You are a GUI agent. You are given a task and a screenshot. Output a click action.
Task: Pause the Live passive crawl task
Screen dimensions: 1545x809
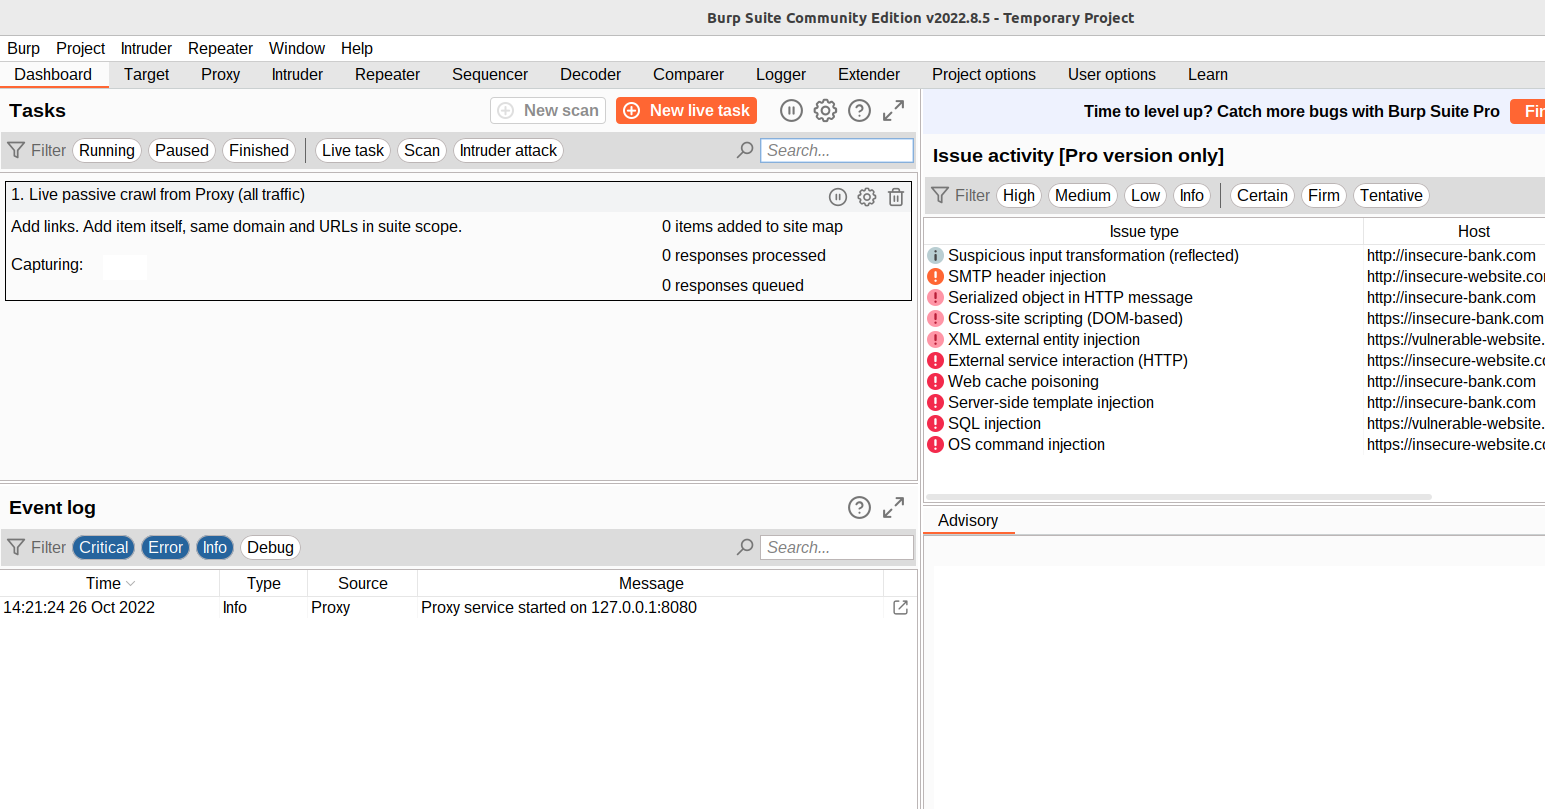coord(838,197)
